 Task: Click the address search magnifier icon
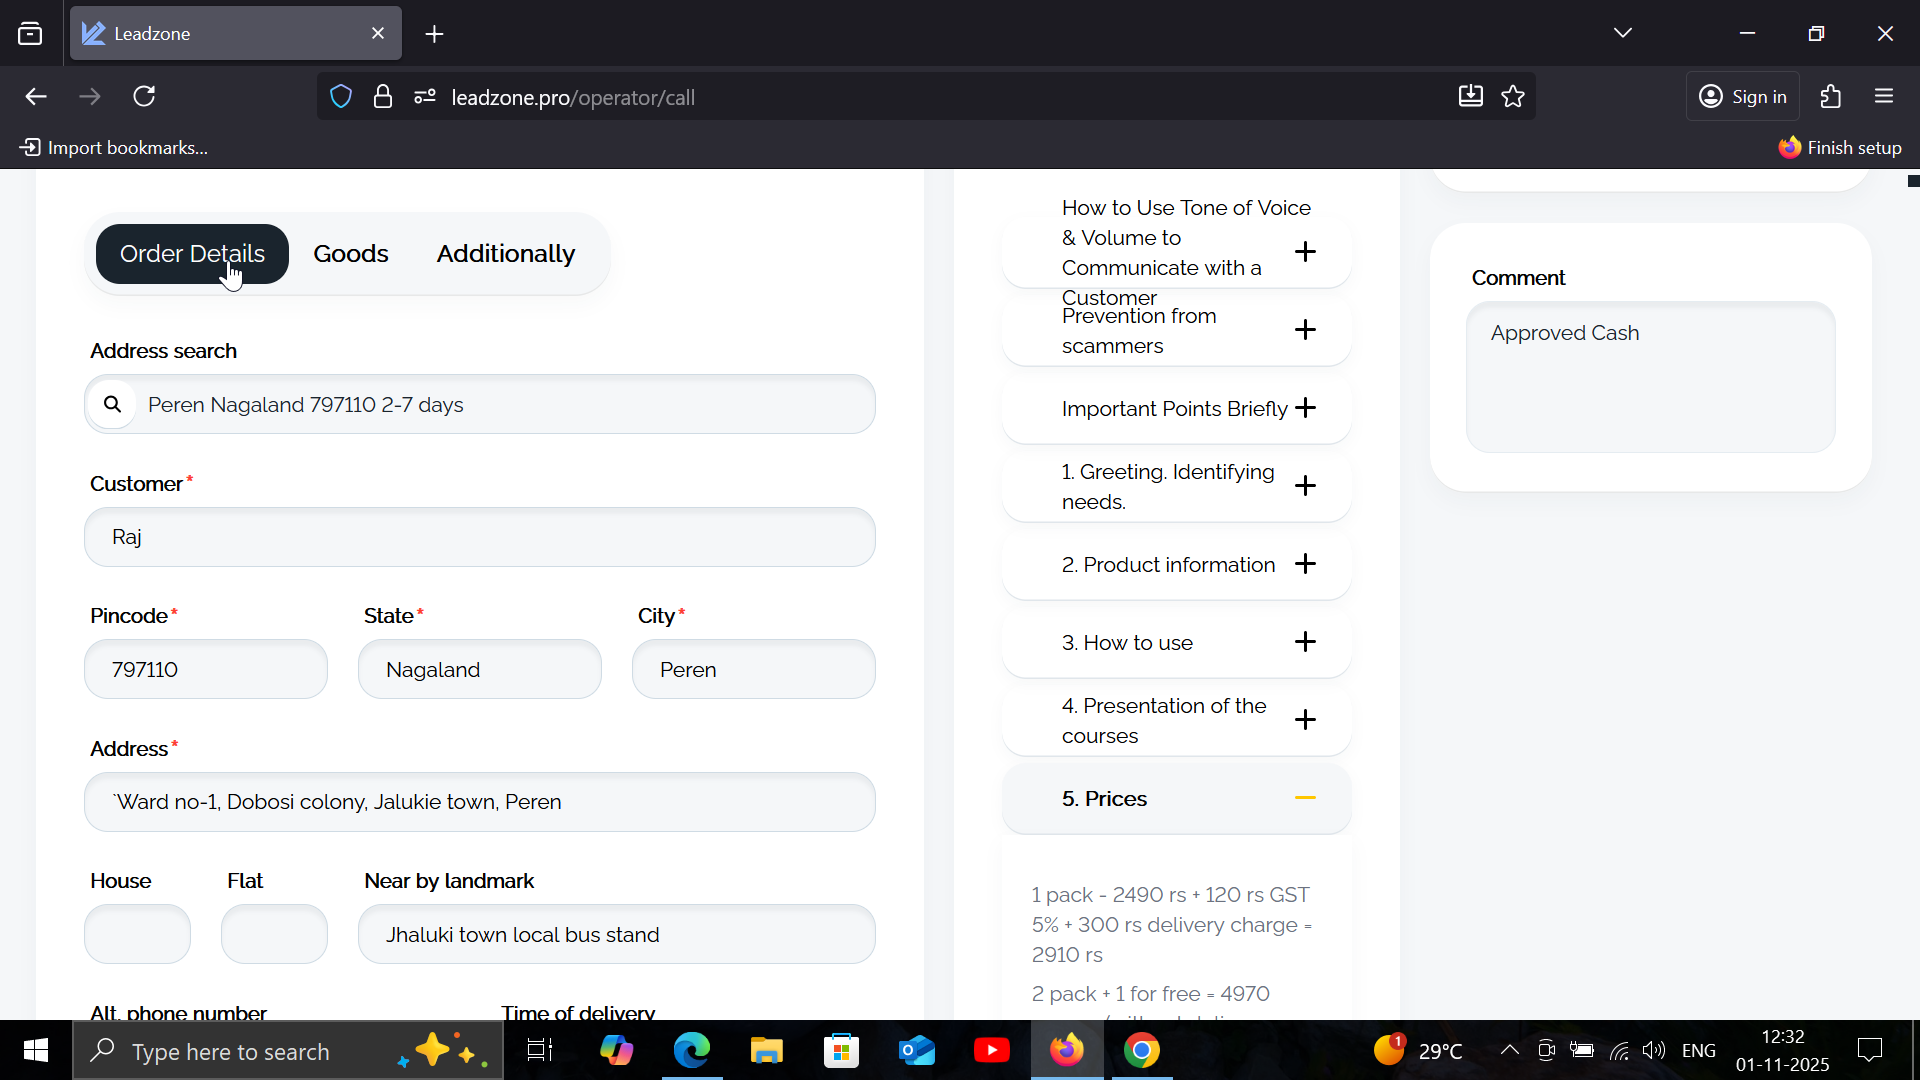coord(112,404)
